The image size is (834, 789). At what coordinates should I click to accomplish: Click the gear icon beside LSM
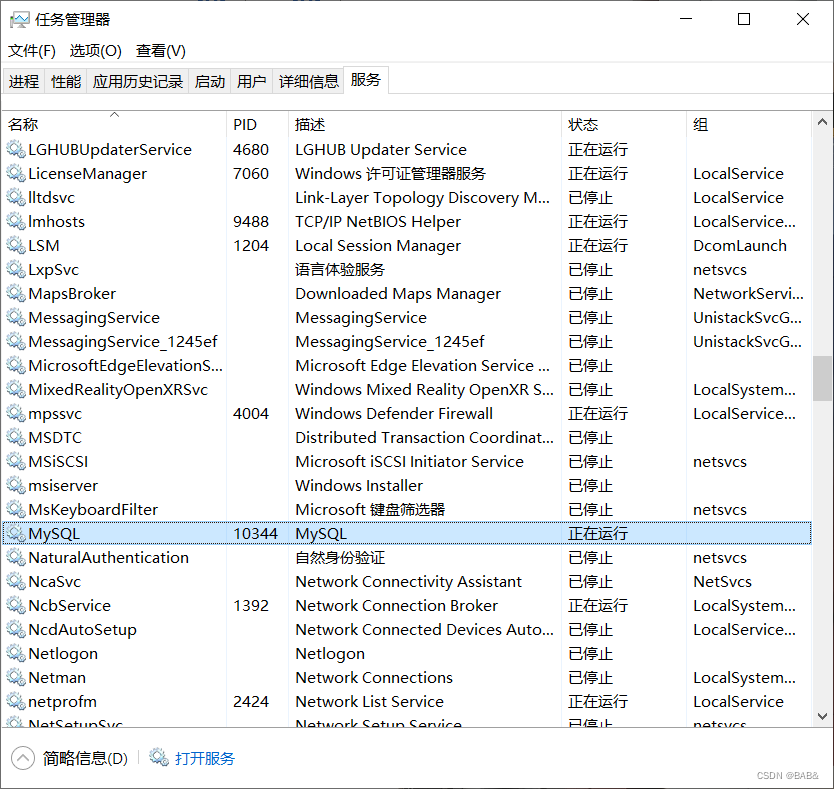[16, 245]
